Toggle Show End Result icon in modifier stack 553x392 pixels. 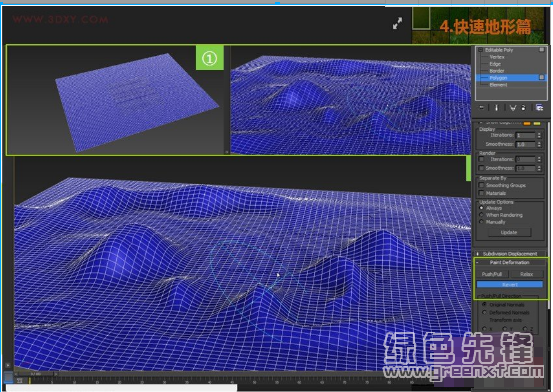click(497, 108)
